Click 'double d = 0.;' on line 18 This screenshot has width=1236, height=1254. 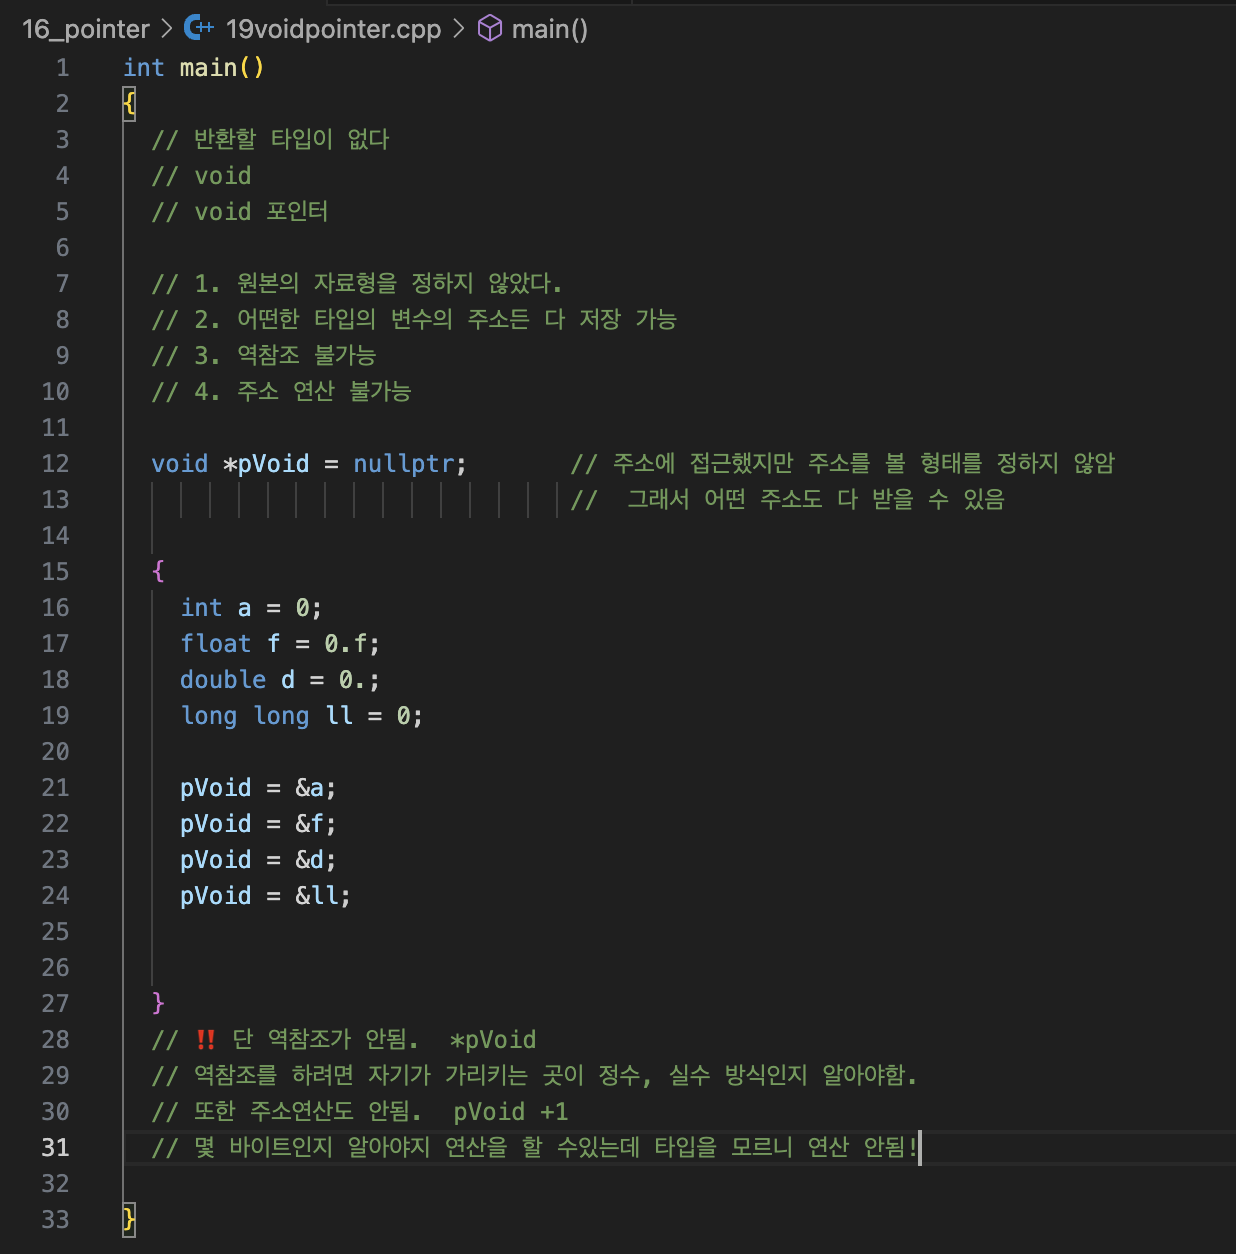tap(280, 680)
